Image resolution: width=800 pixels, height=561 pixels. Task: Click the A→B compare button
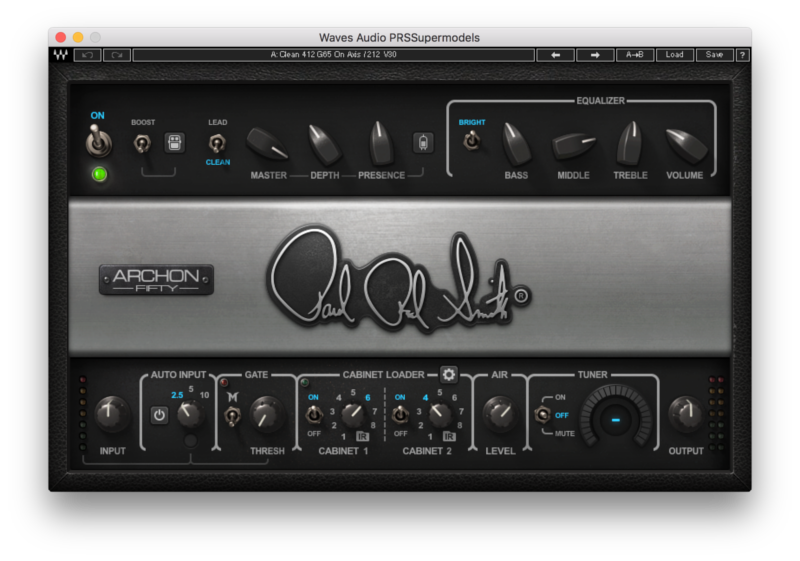[x=635, y=55]
